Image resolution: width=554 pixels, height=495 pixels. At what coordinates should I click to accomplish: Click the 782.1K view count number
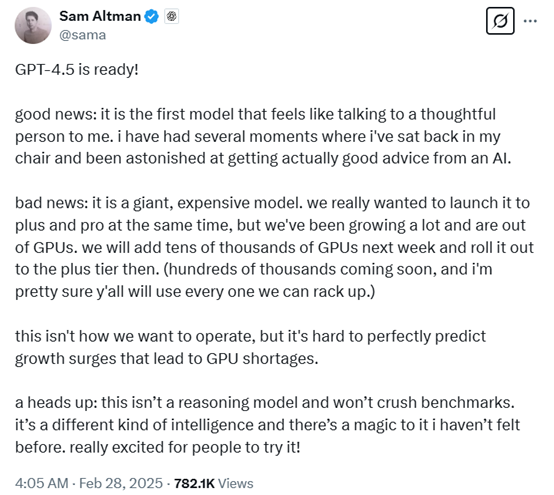194,483
